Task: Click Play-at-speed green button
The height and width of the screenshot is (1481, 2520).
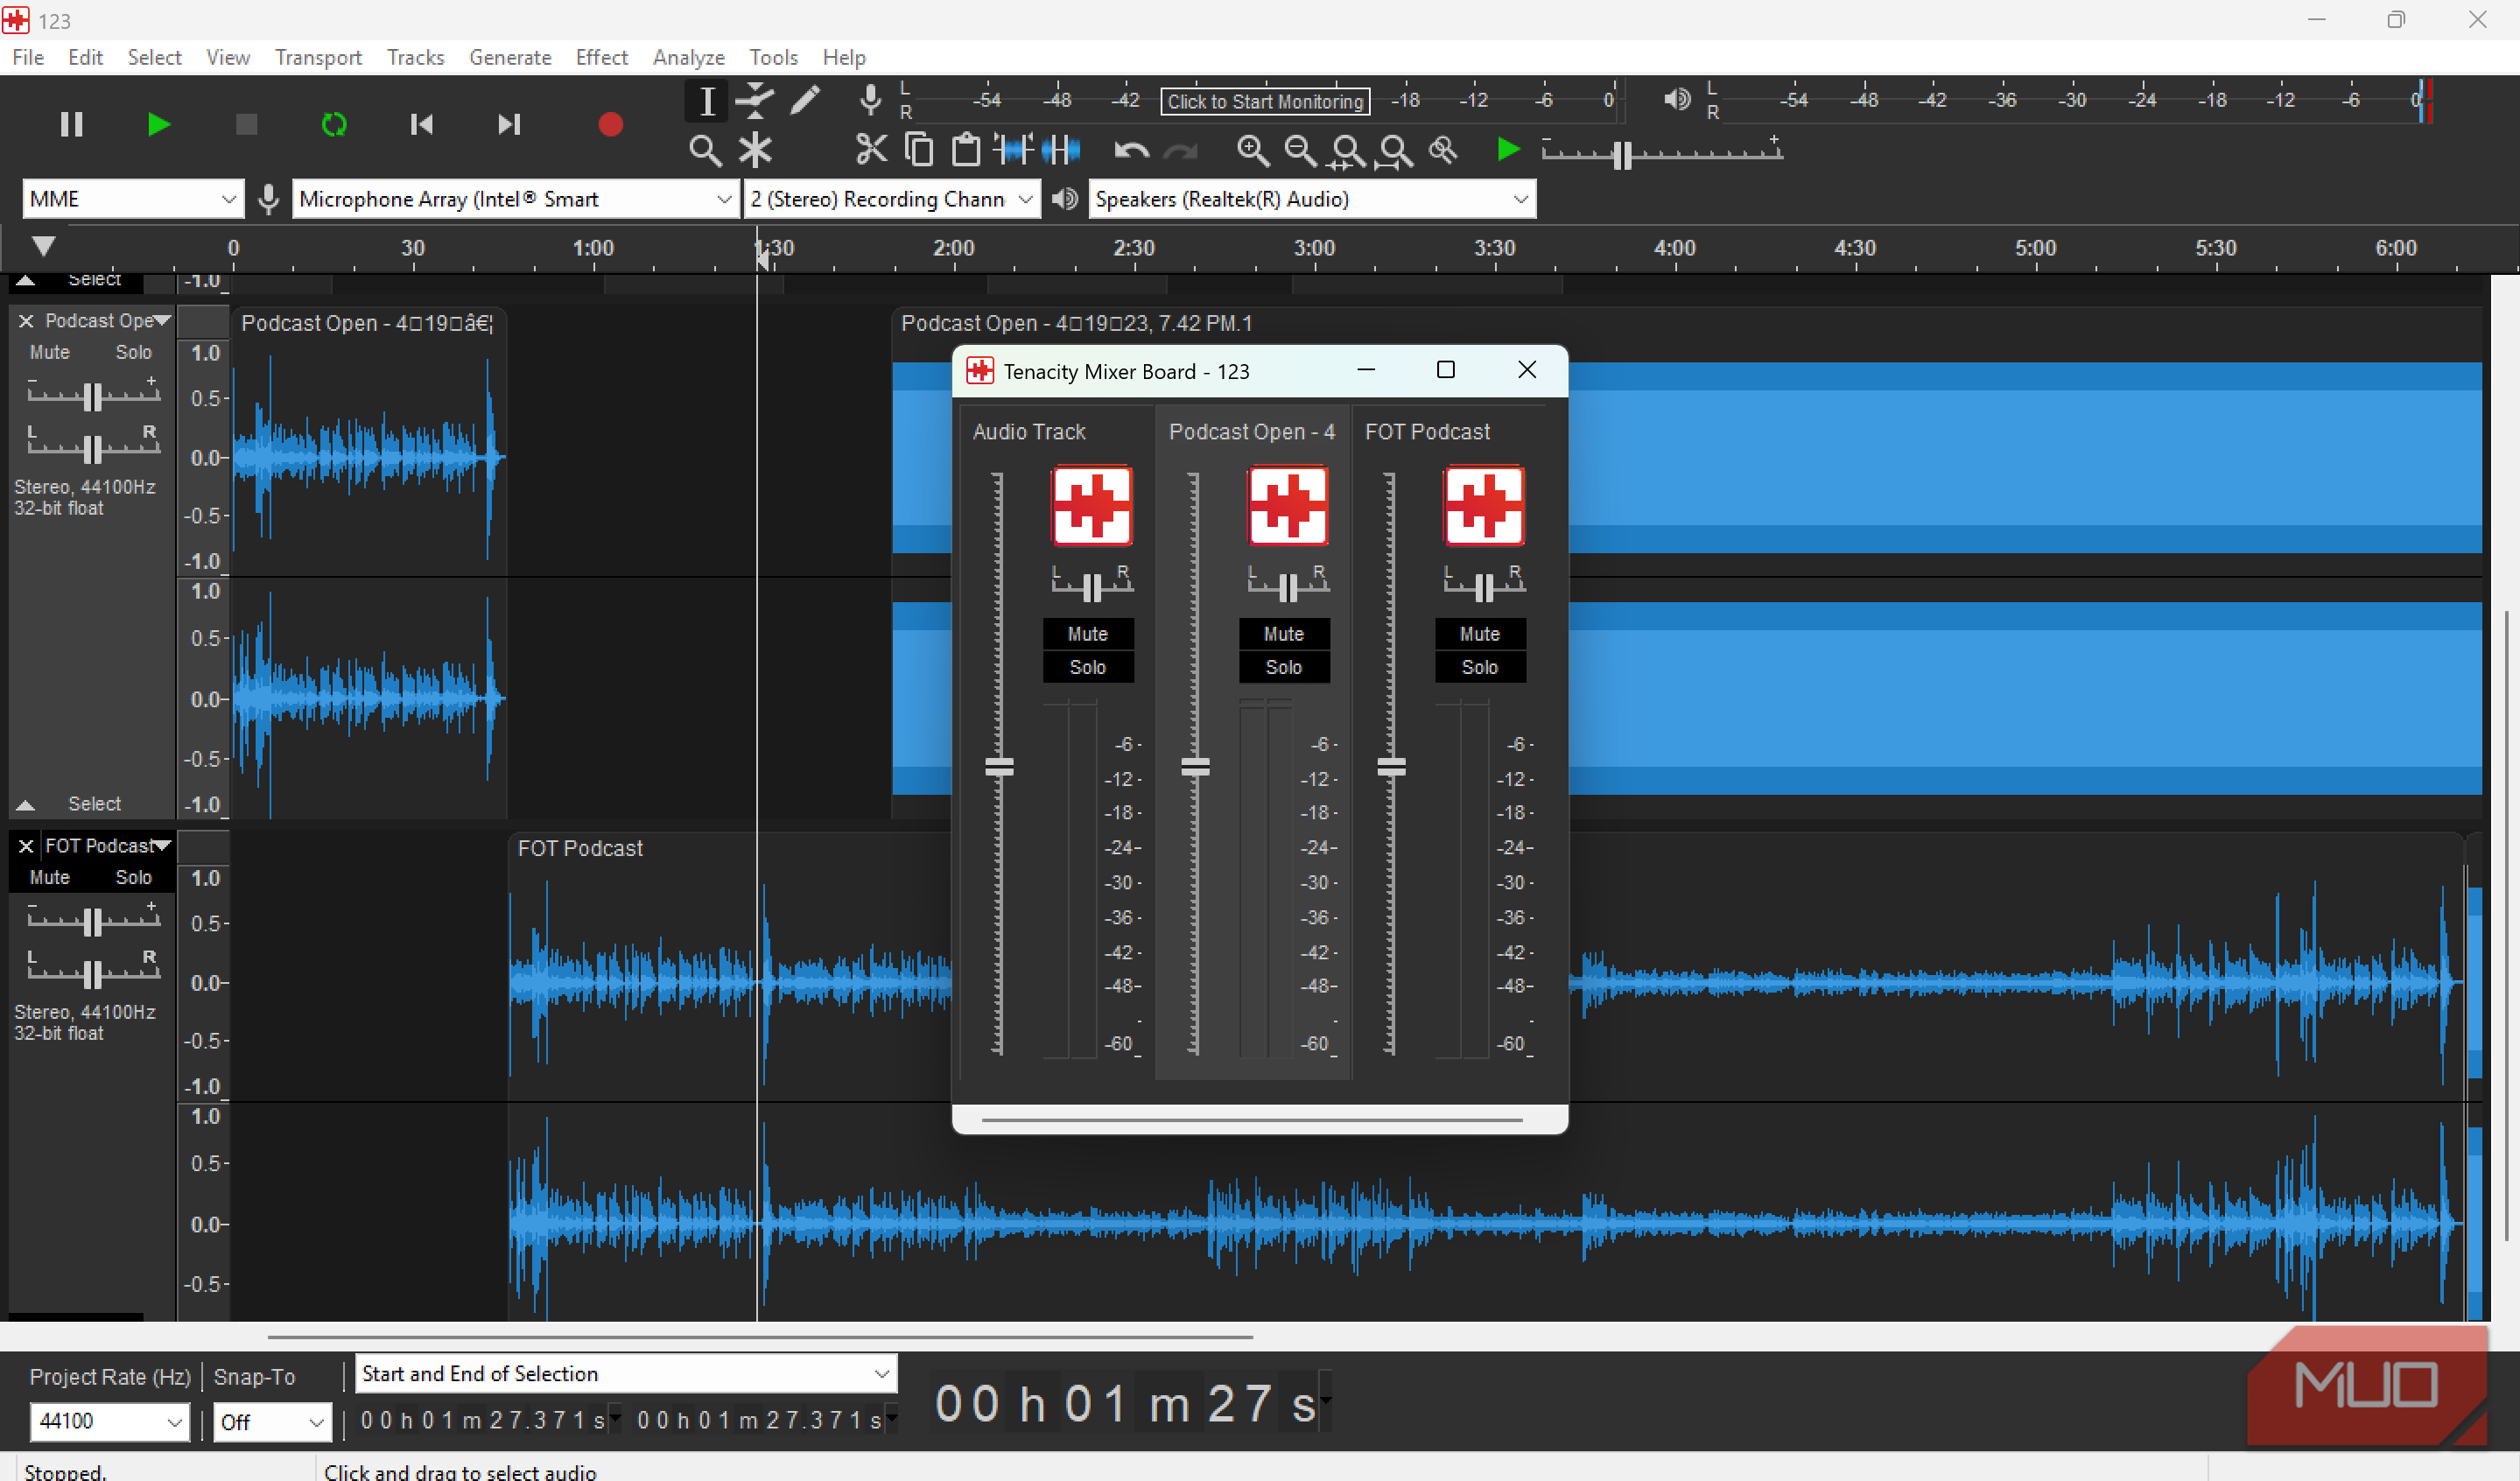Action: [x=1508, y=150]
